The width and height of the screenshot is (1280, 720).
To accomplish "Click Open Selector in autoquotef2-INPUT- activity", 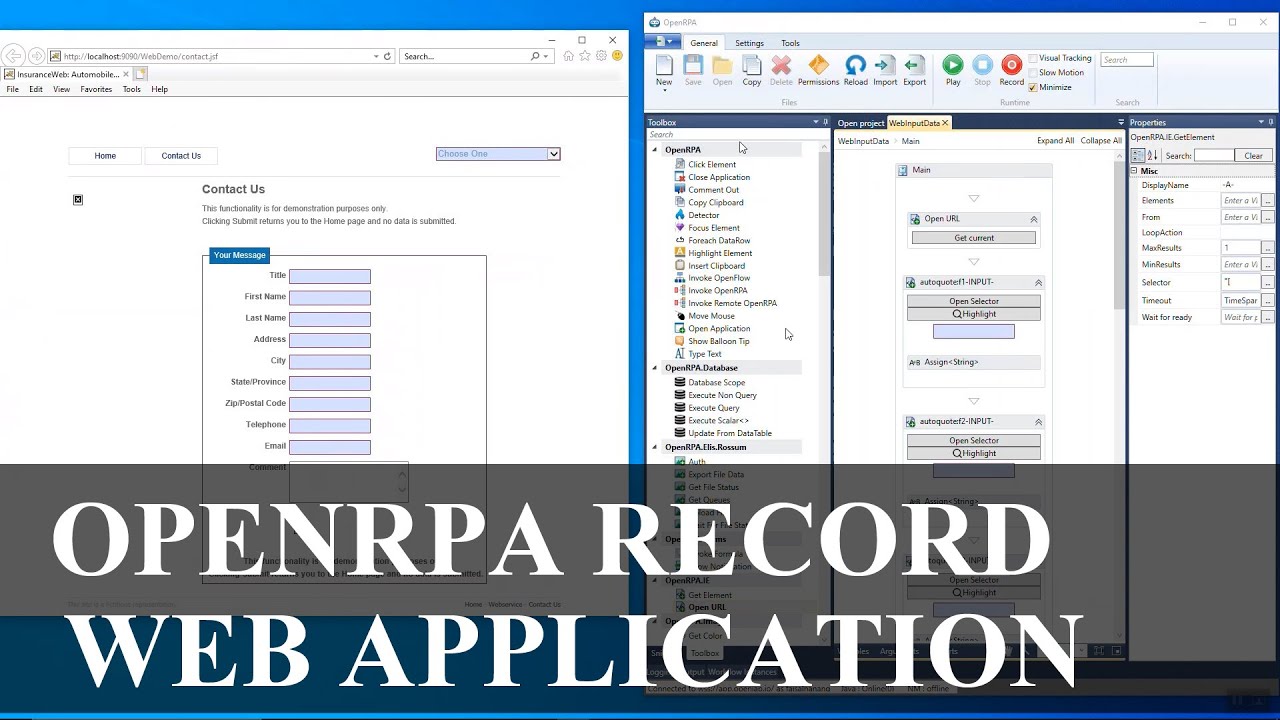I will 974,440.
